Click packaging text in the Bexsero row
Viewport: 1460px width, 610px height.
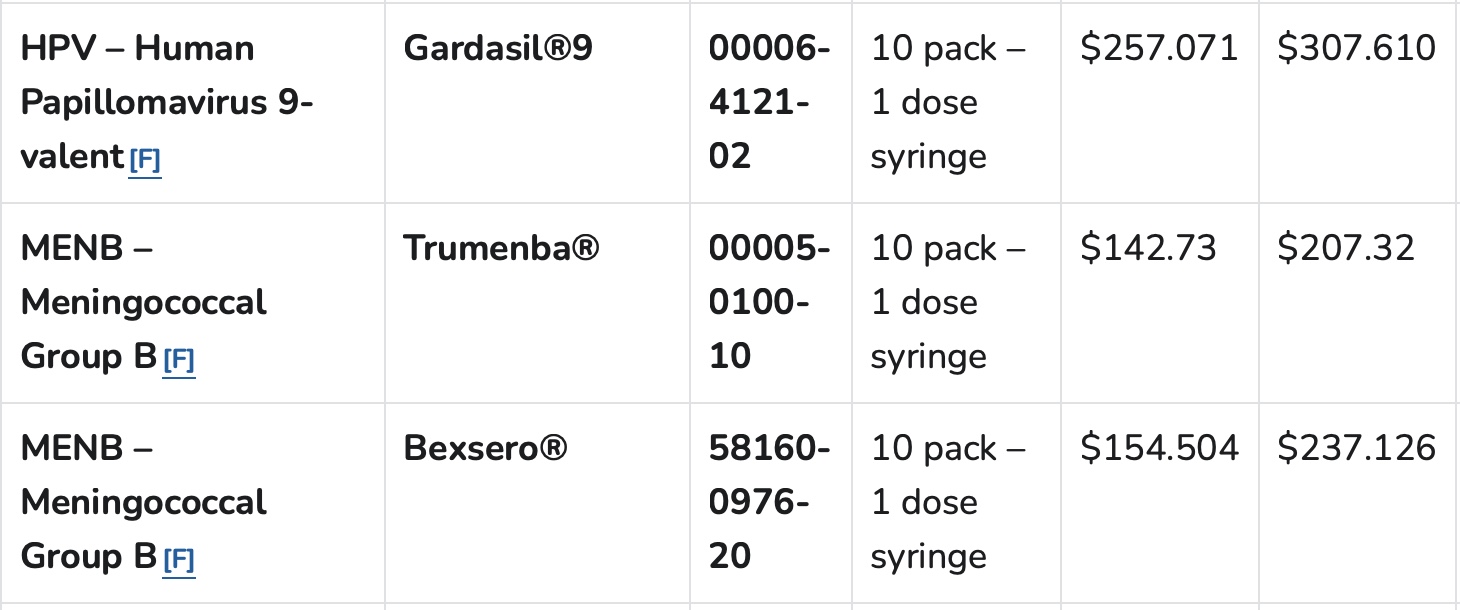coord(948,502)
